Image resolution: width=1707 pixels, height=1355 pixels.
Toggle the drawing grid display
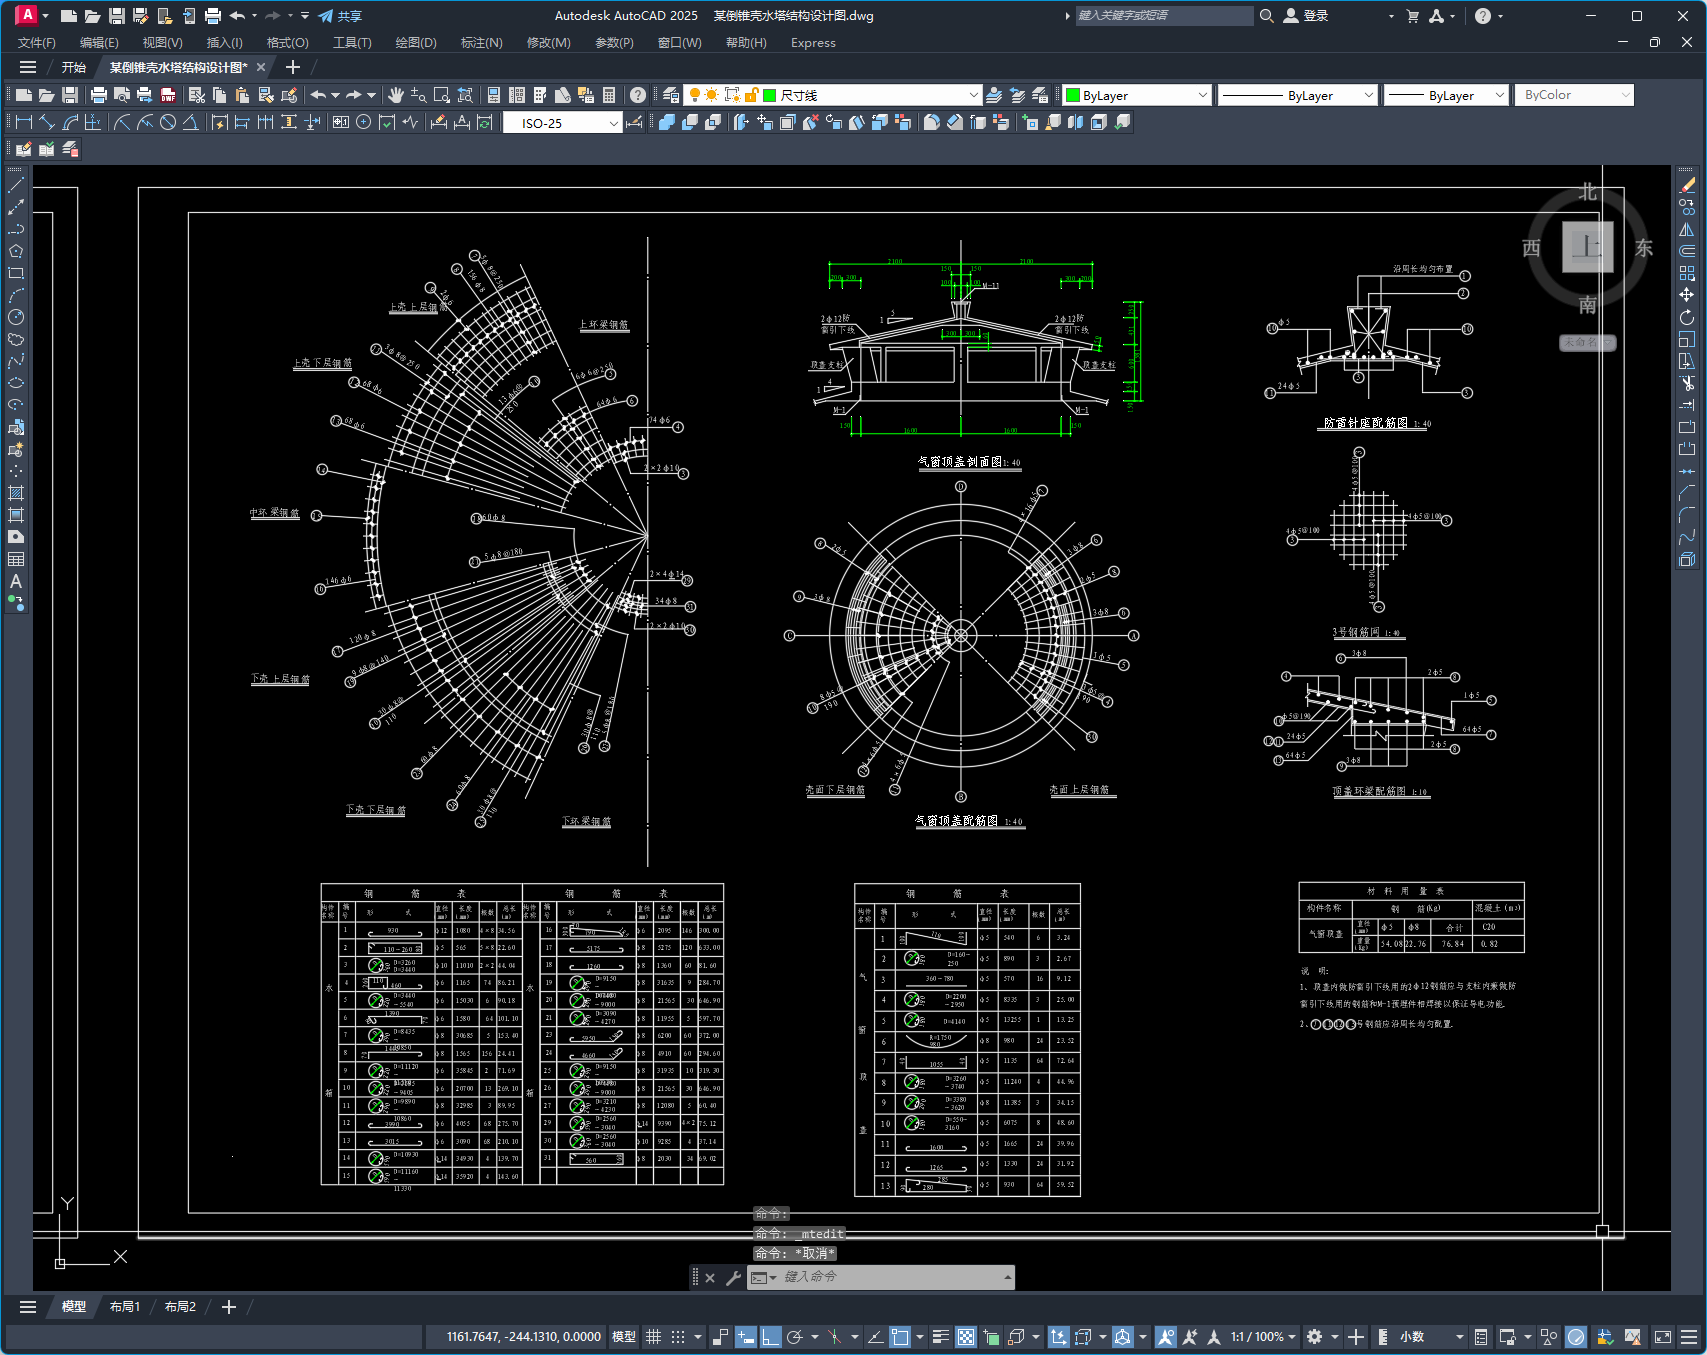click(x=654, y=1337)
